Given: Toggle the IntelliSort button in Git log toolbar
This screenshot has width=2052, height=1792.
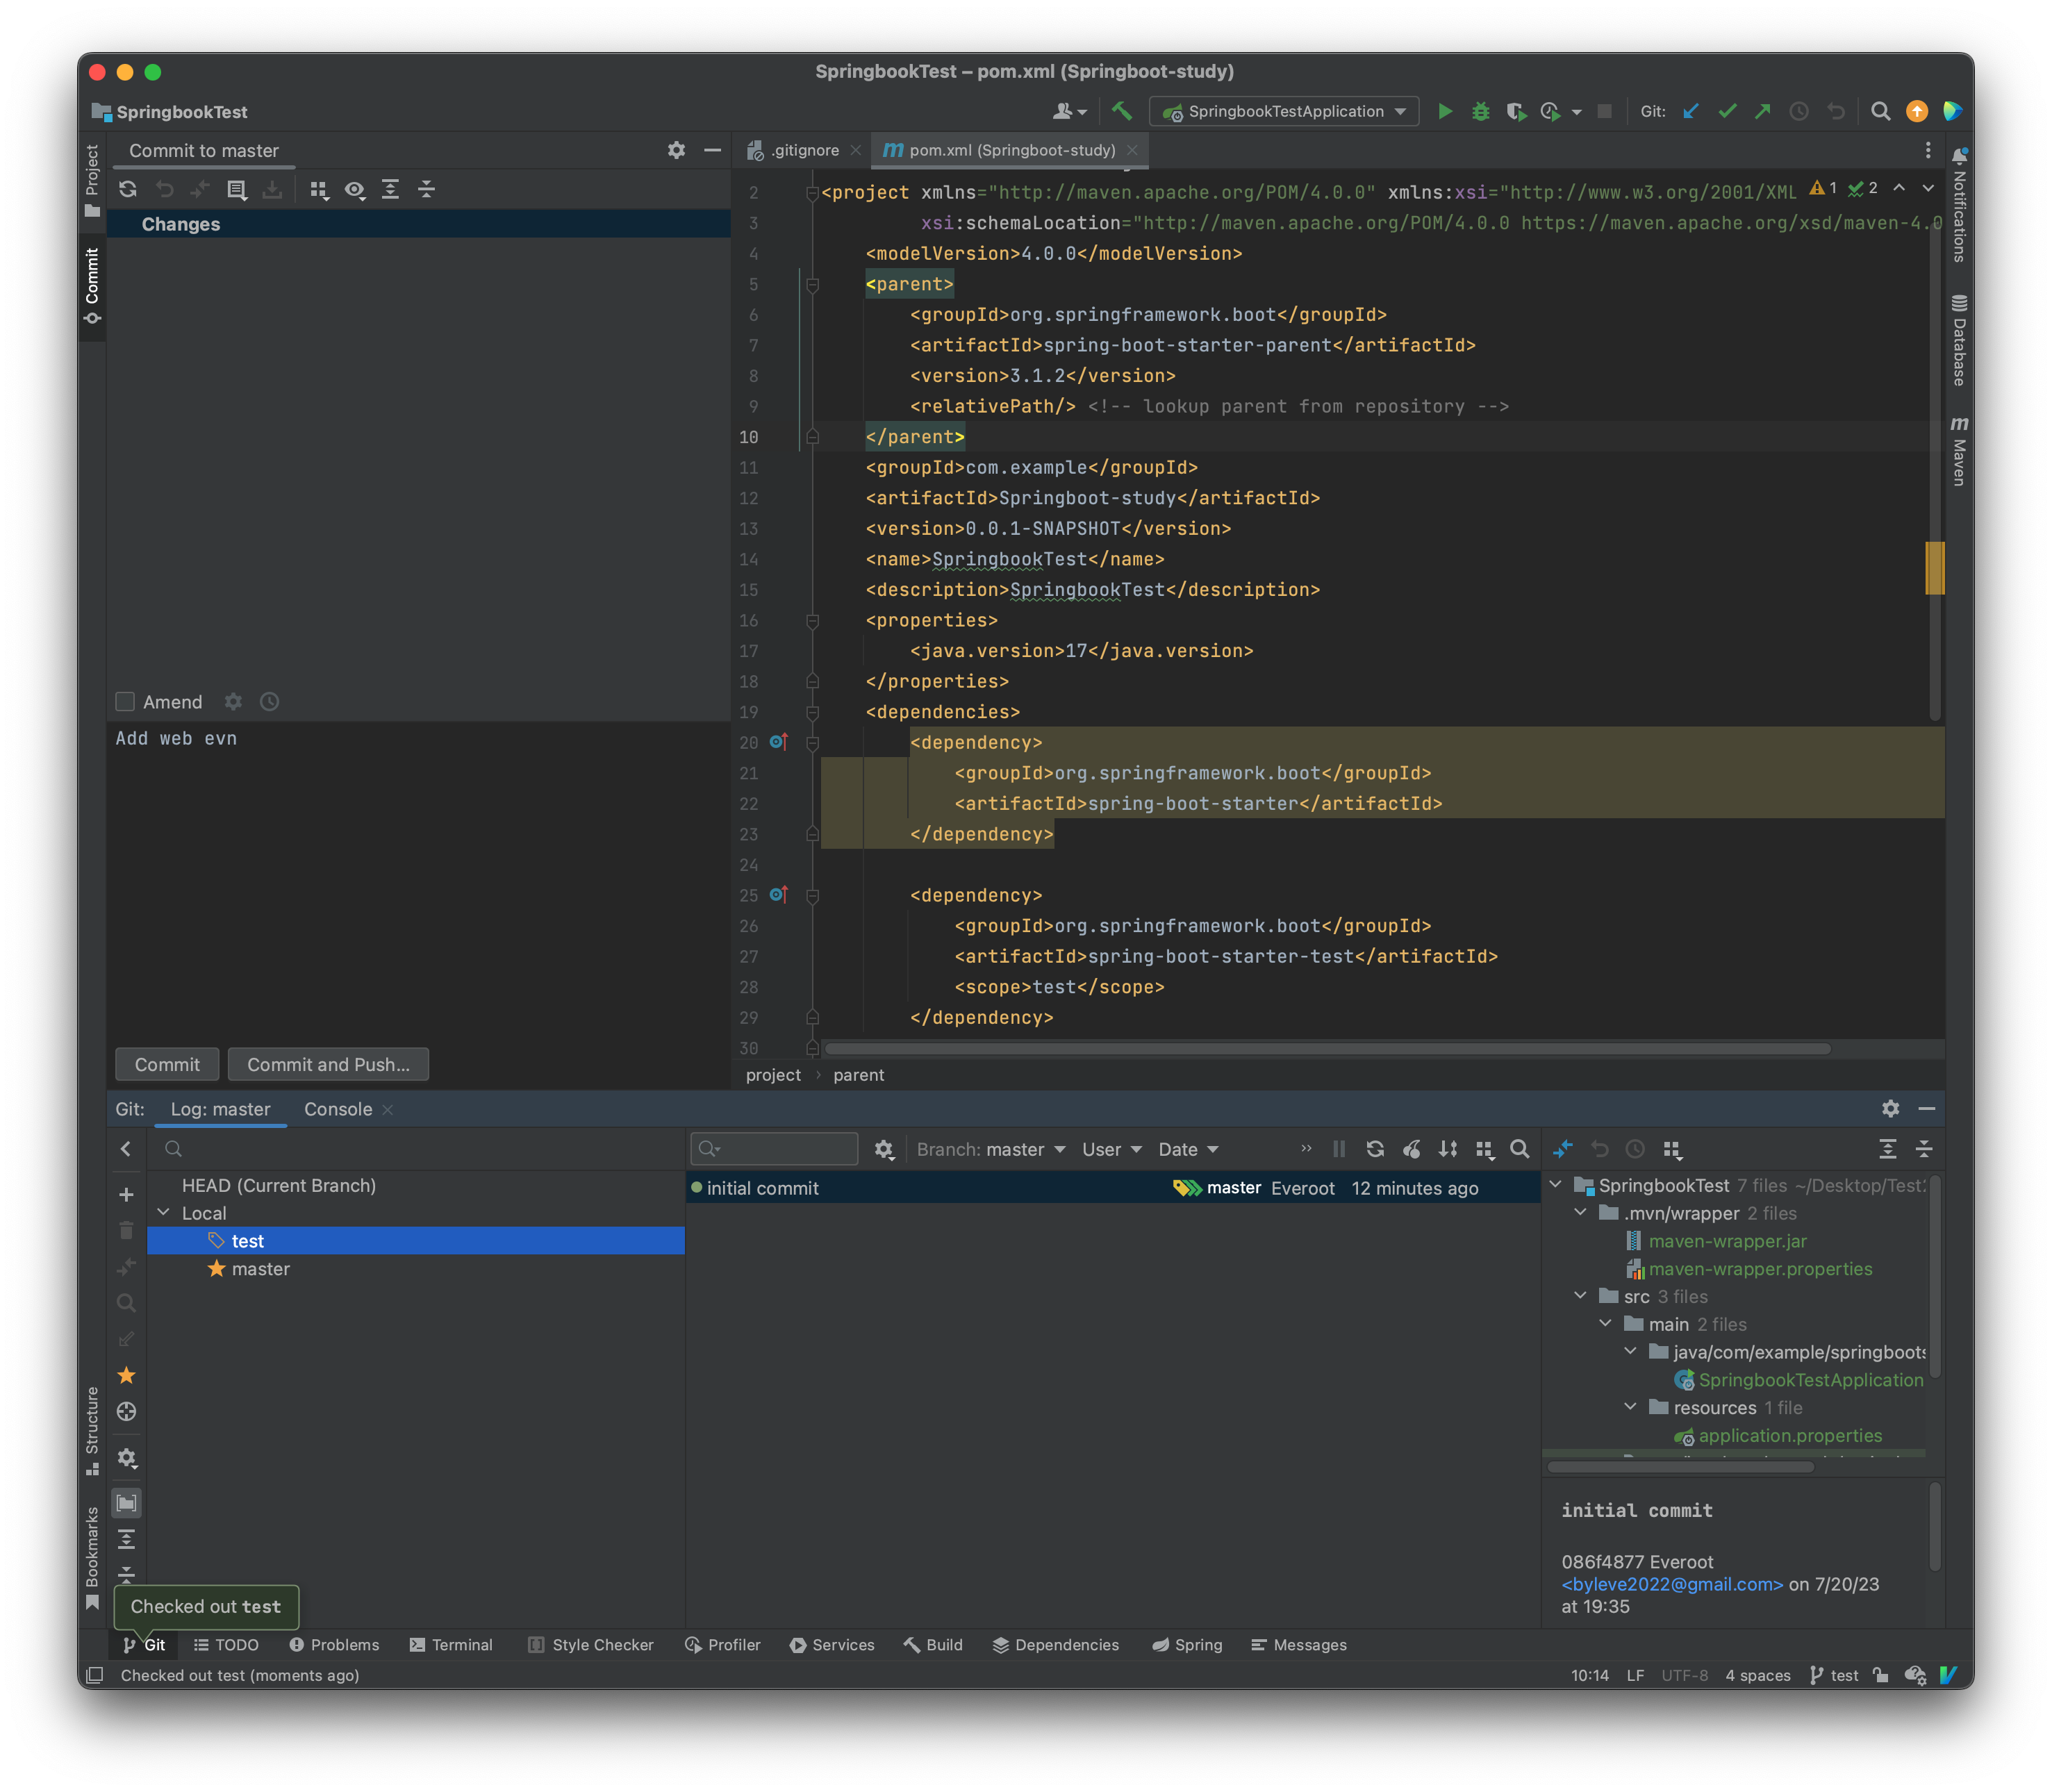Looking at the screenshot, I should tap(1448, 1149).
